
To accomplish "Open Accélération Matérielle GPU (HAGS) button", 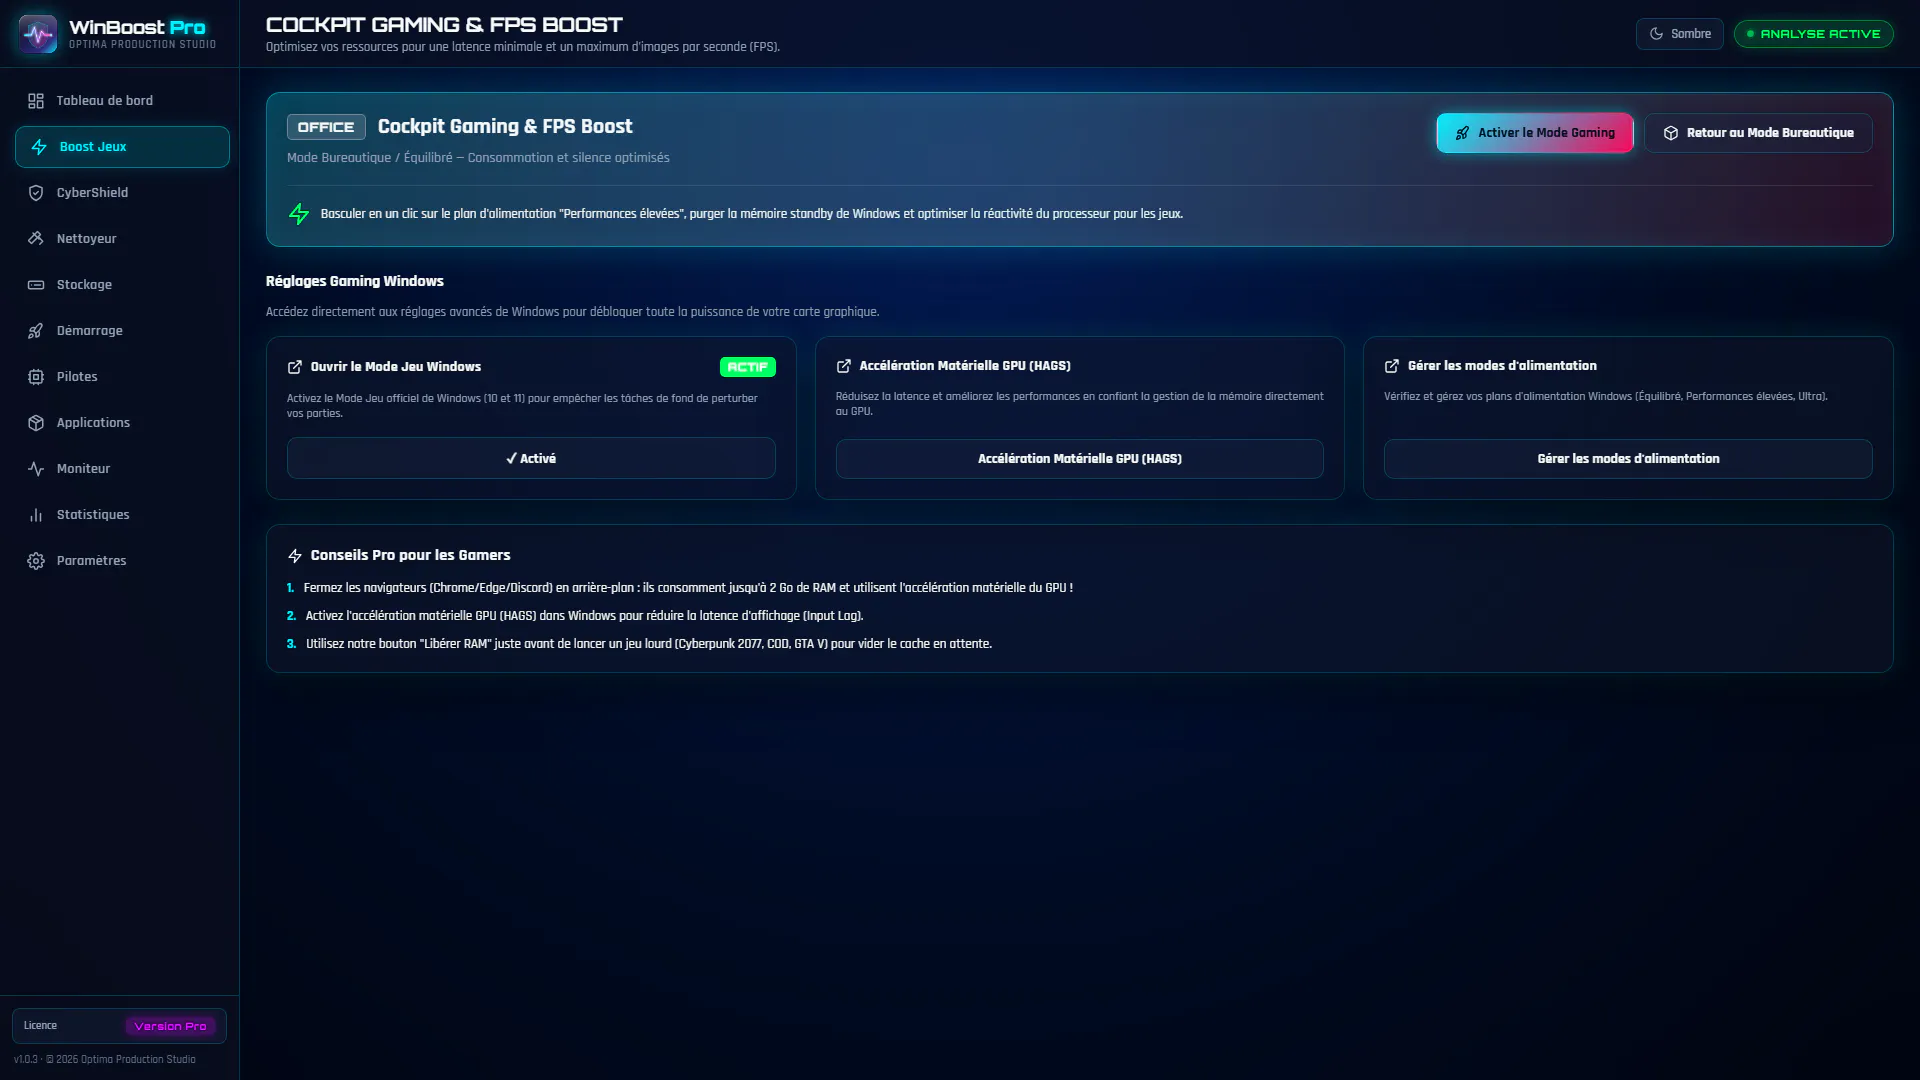I will pos(1079,459).
